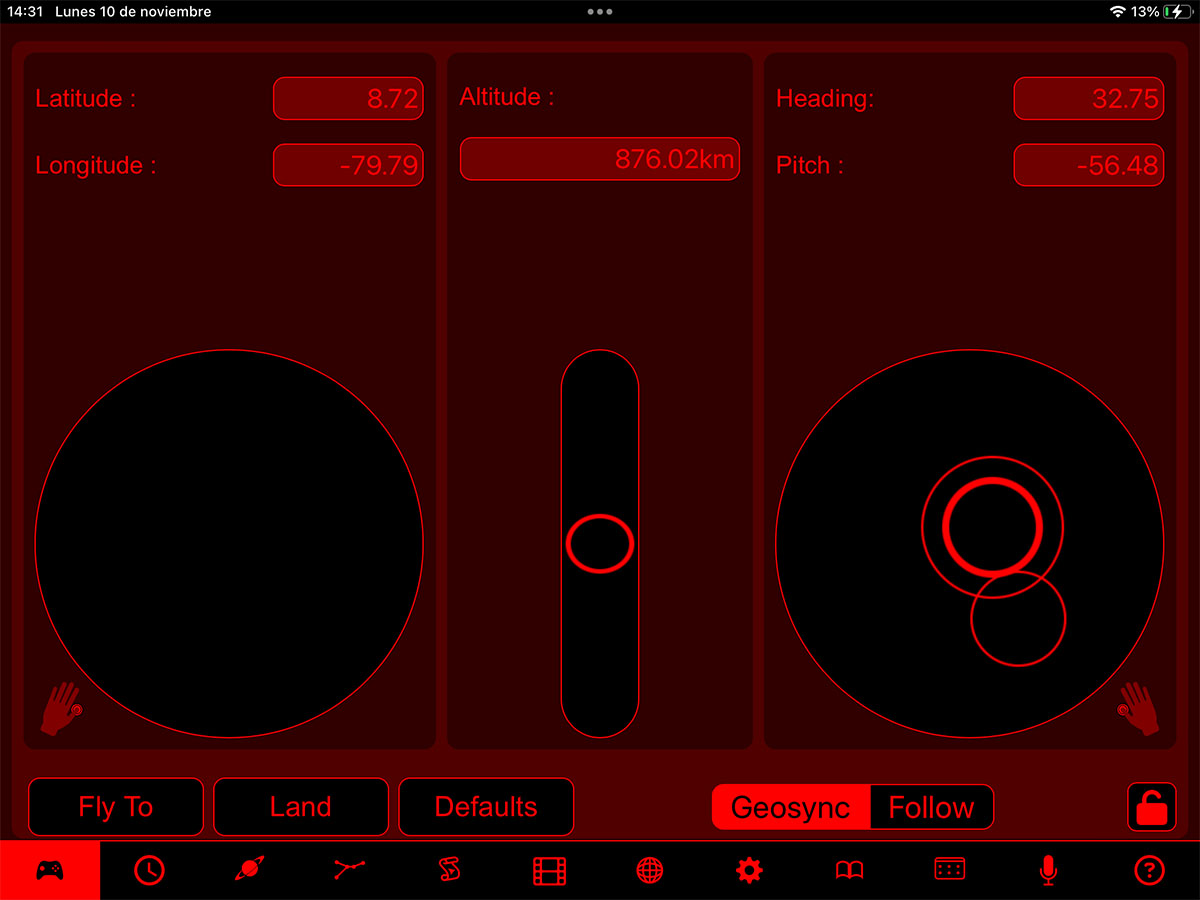Open the help question mark panel
The image size is (1200, 900).
[1148, 869]
